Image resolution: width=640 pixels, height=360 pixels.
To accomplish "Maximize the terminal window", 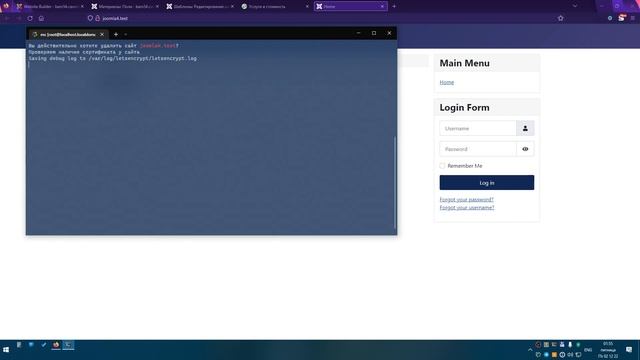I will 374,33.
